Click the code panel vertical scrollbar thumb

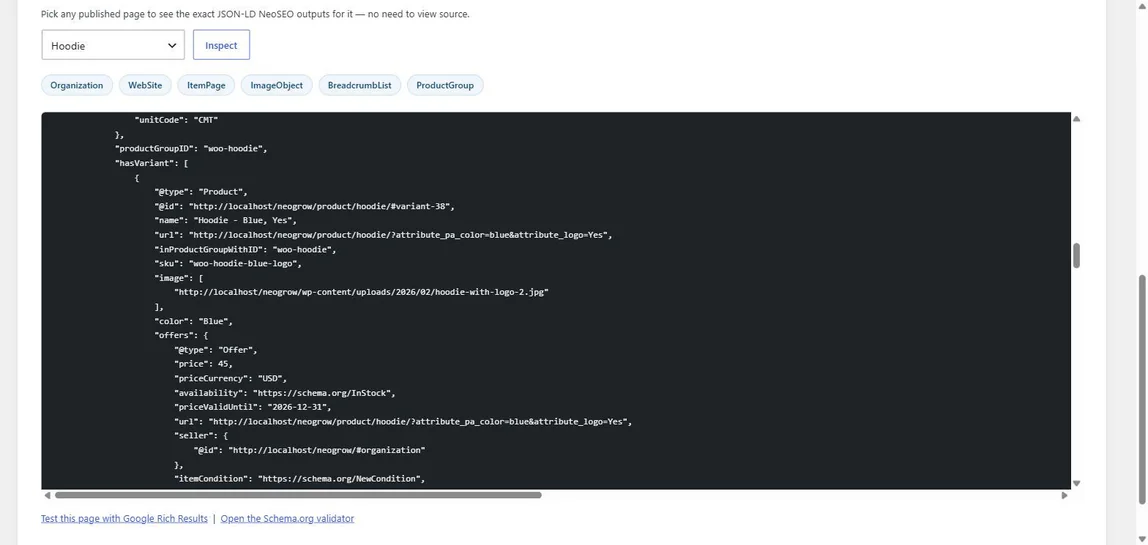coord(1076,256)
